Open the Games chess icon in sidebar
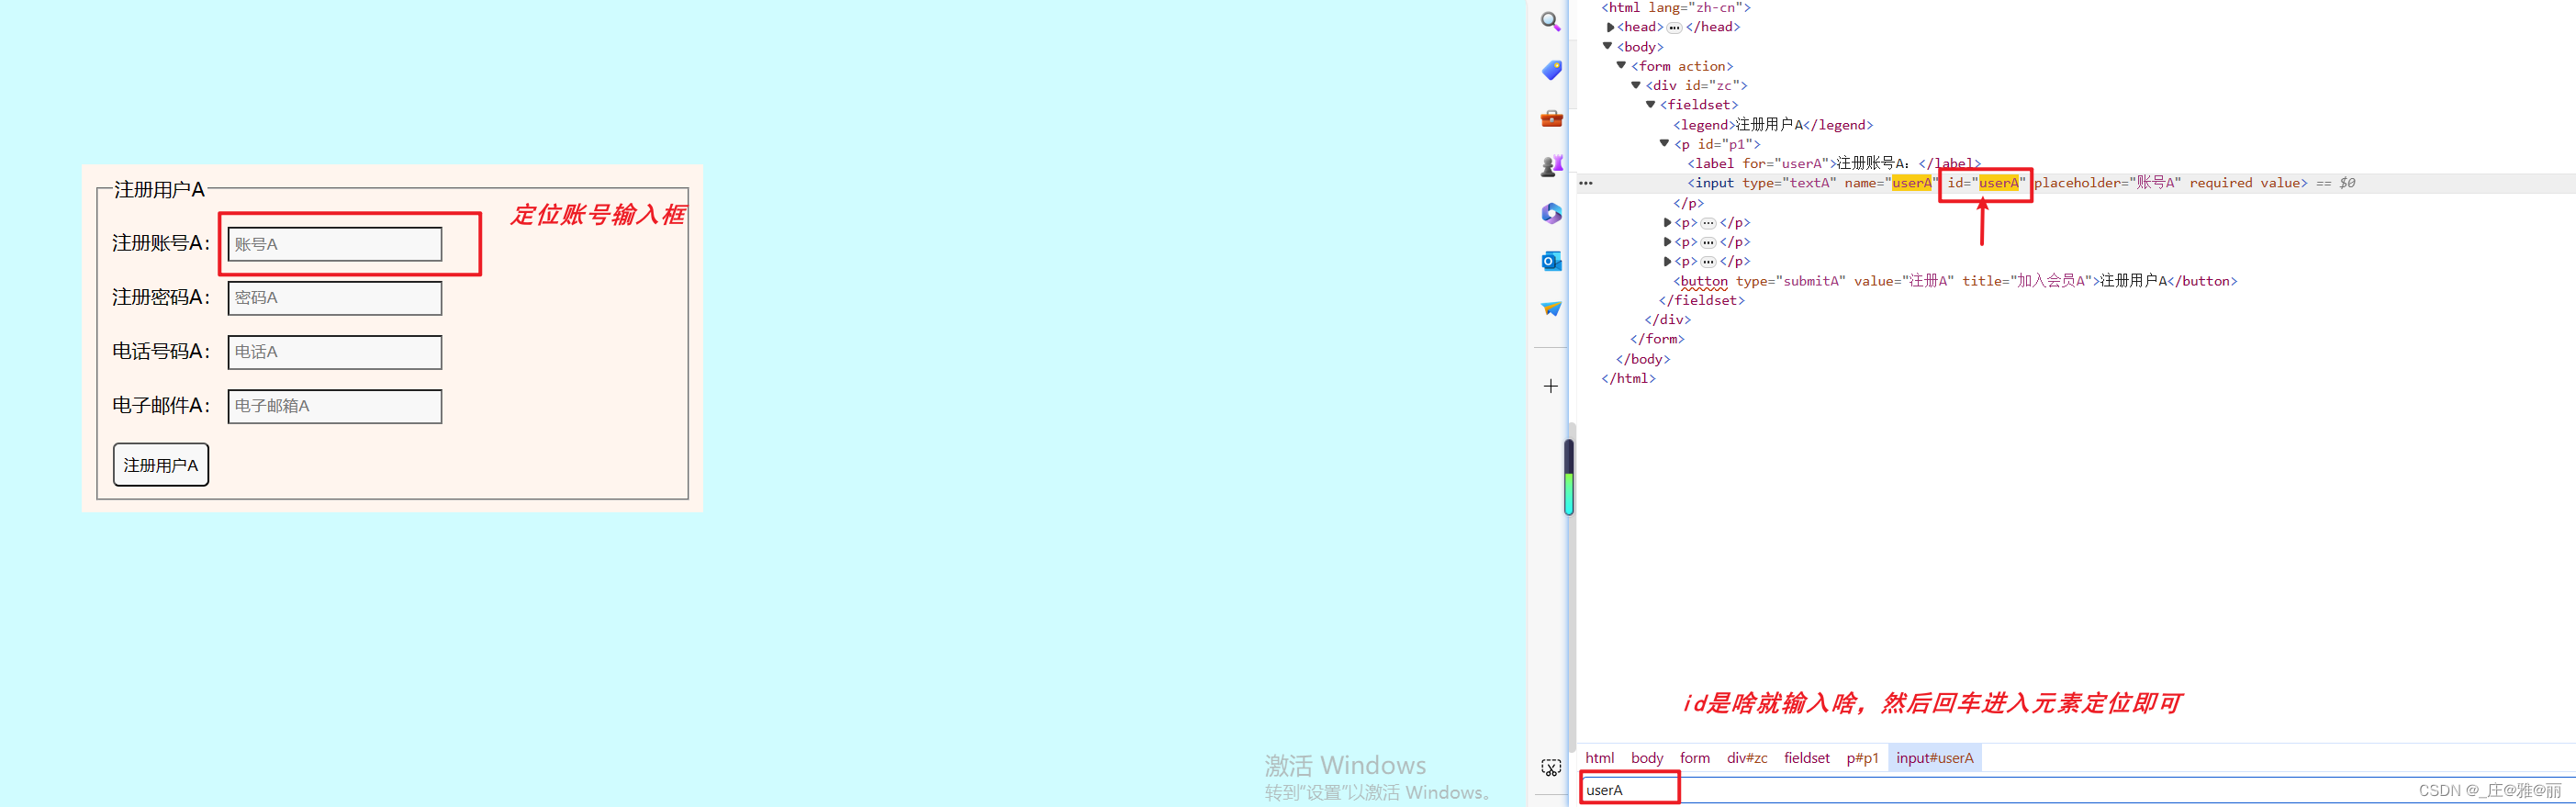 pyautogui.click(x=1551, y=166)
